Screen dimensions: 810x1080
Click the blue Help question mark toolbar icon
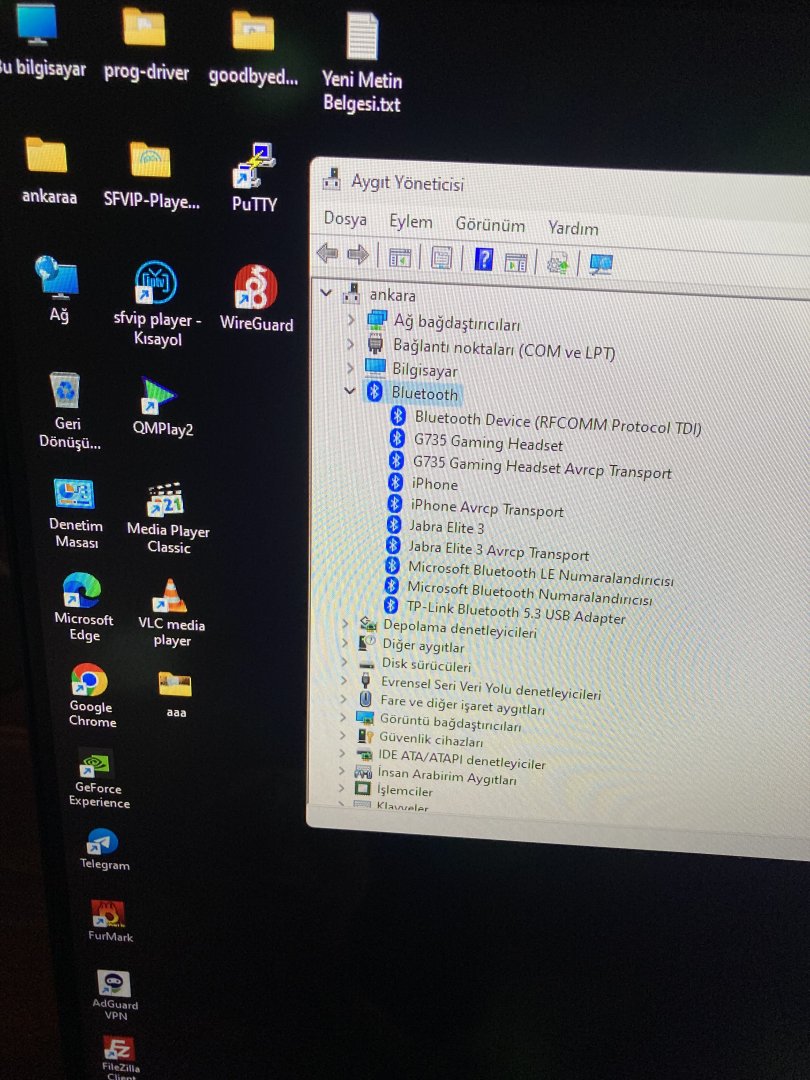484,259
